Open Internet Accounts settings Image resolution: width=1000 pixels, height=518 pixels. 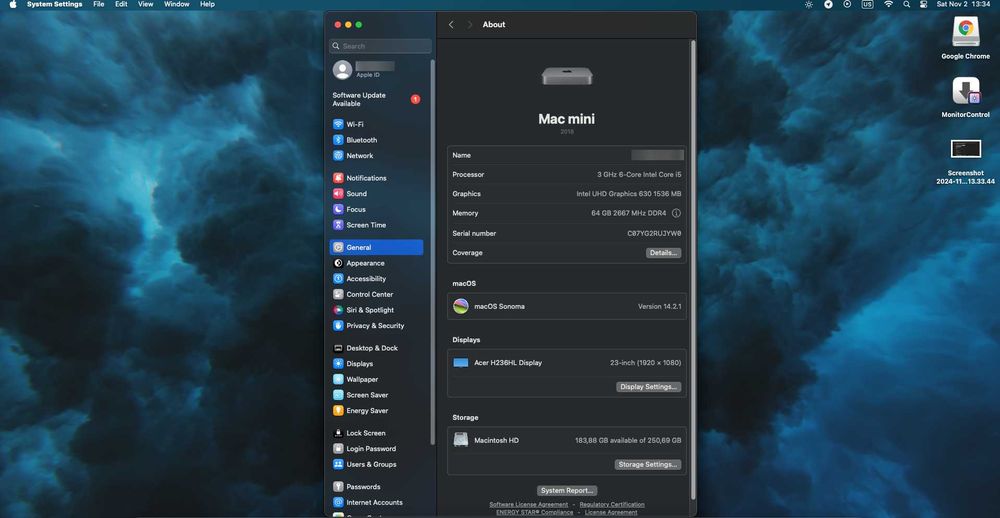point(376,502)
